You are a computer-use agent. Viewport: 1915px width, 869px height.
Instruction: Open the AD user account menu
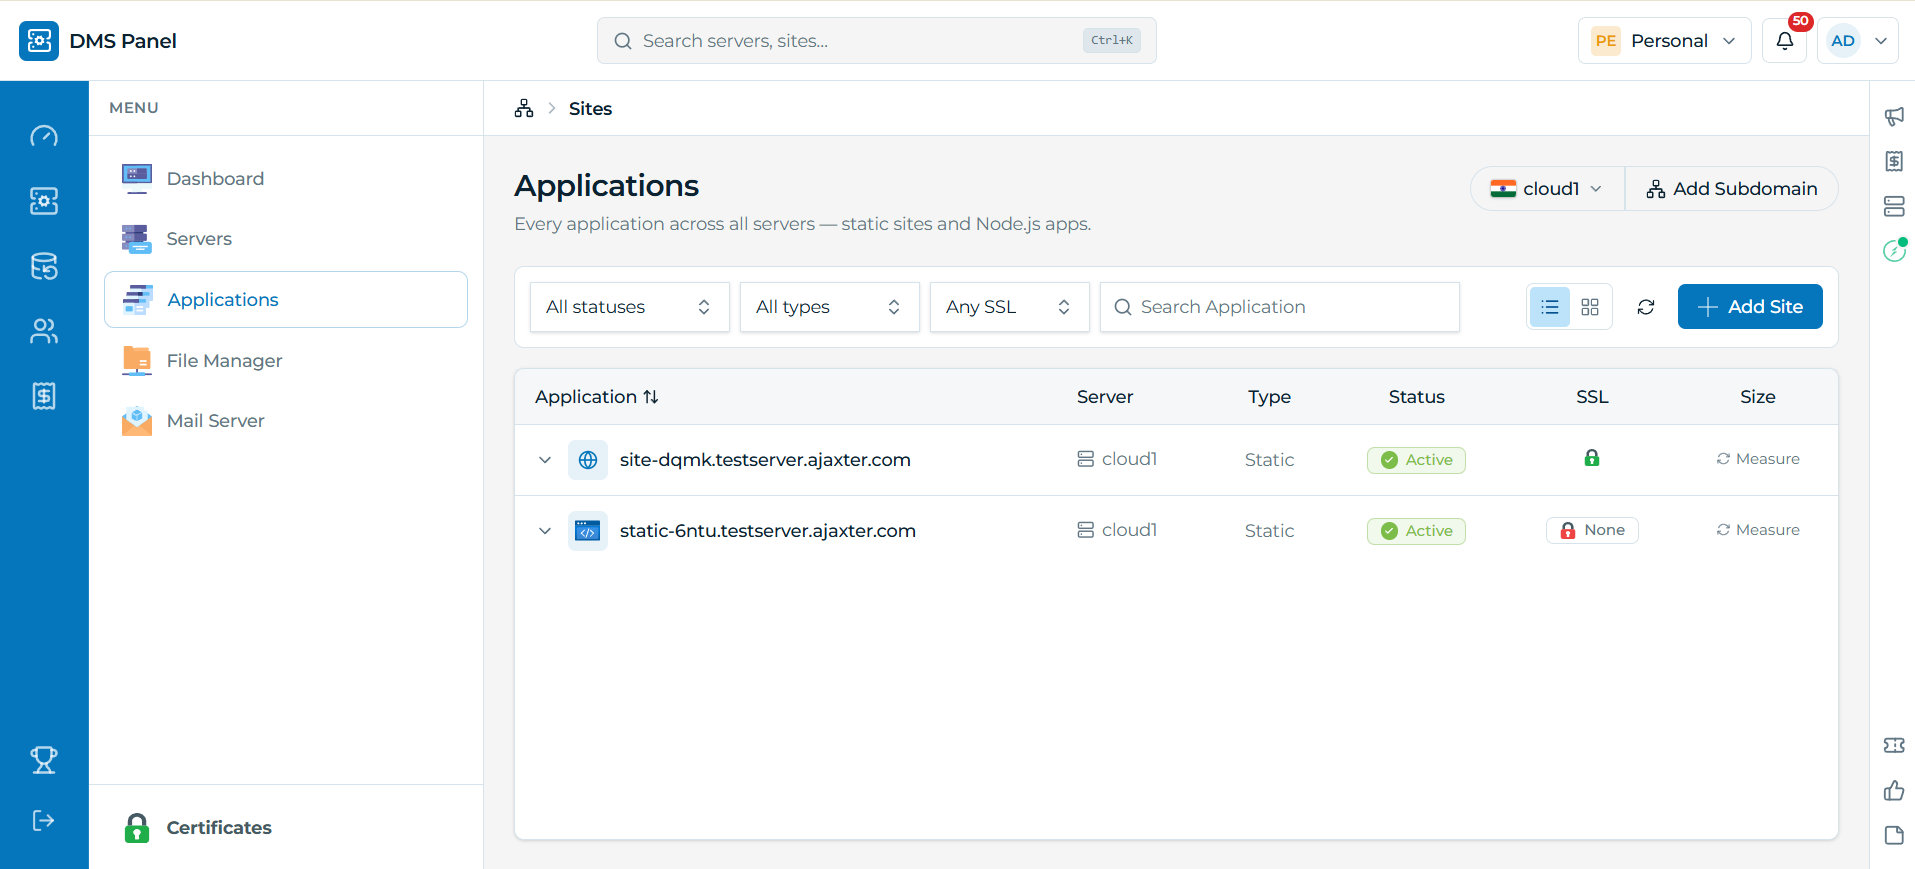(x=1858, y=41)
